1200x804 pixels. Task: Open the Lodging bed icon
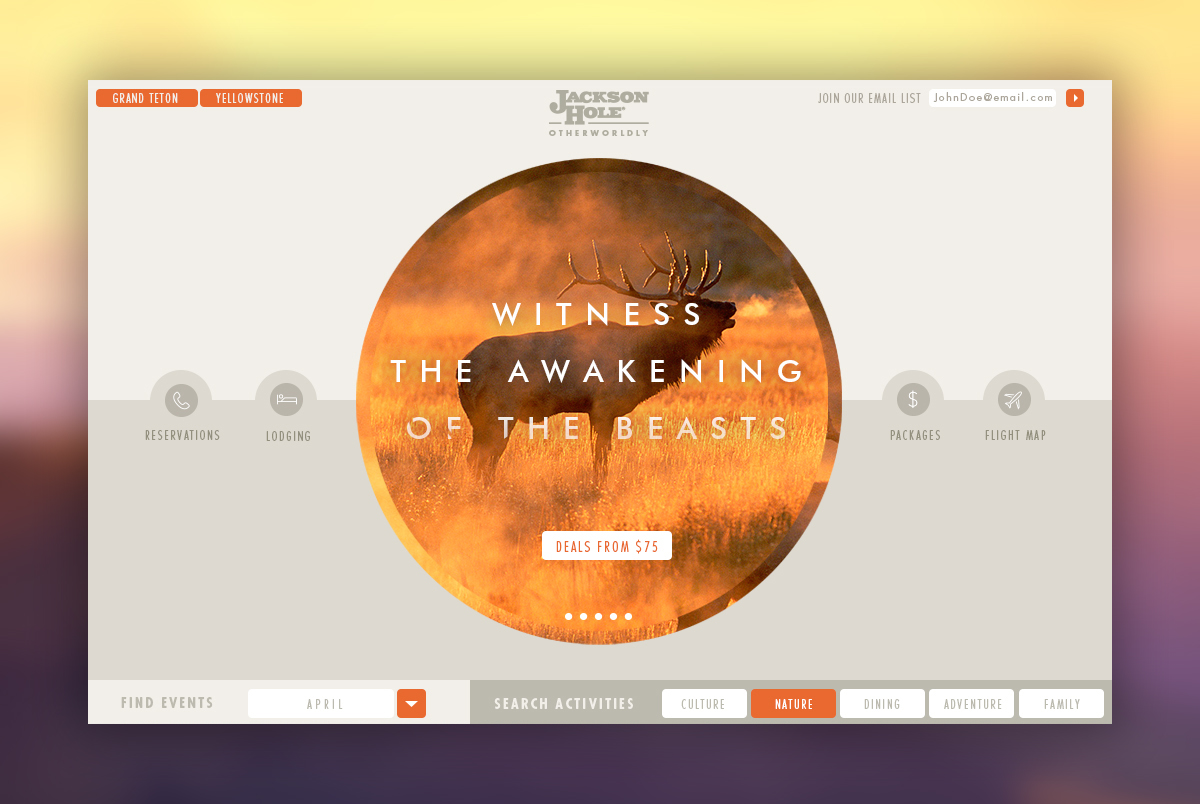click(286, 400)
